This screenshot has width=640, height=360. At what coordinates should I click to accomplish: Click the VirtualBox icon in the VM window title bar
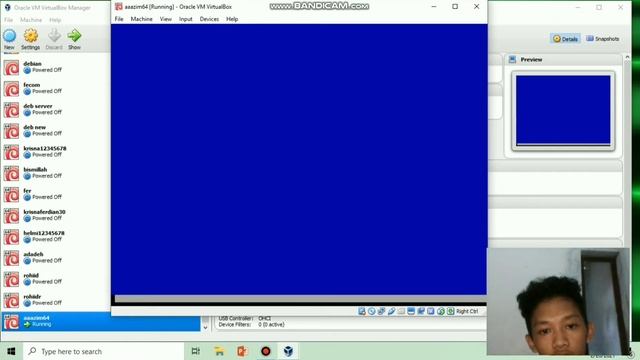(119, 7)
